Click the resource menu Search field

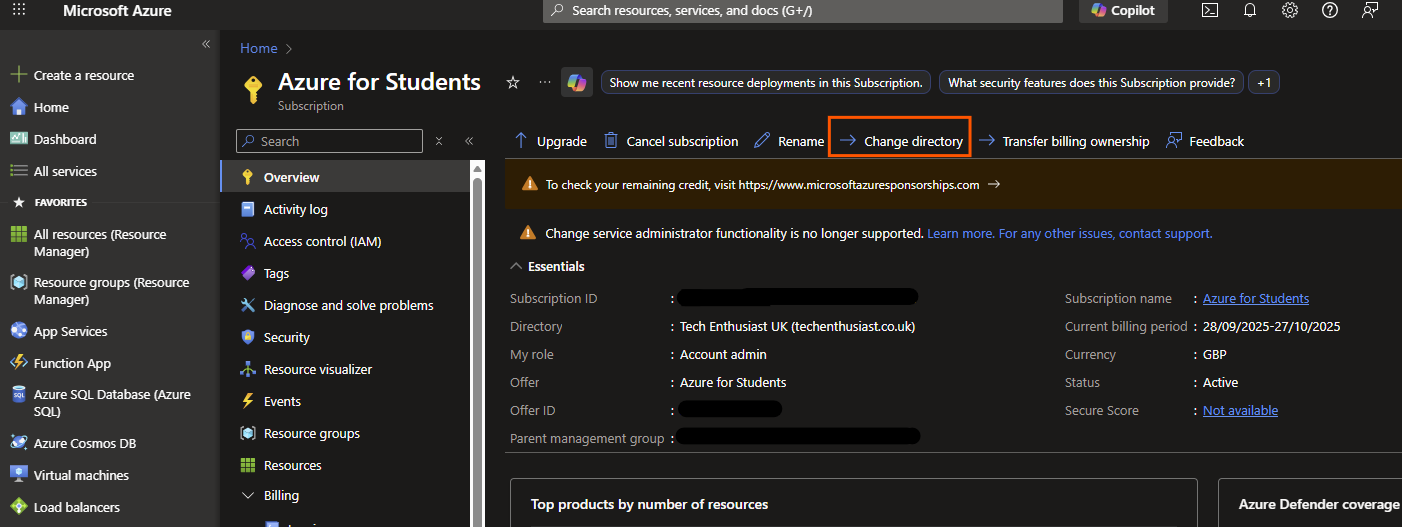pos(328,141)
